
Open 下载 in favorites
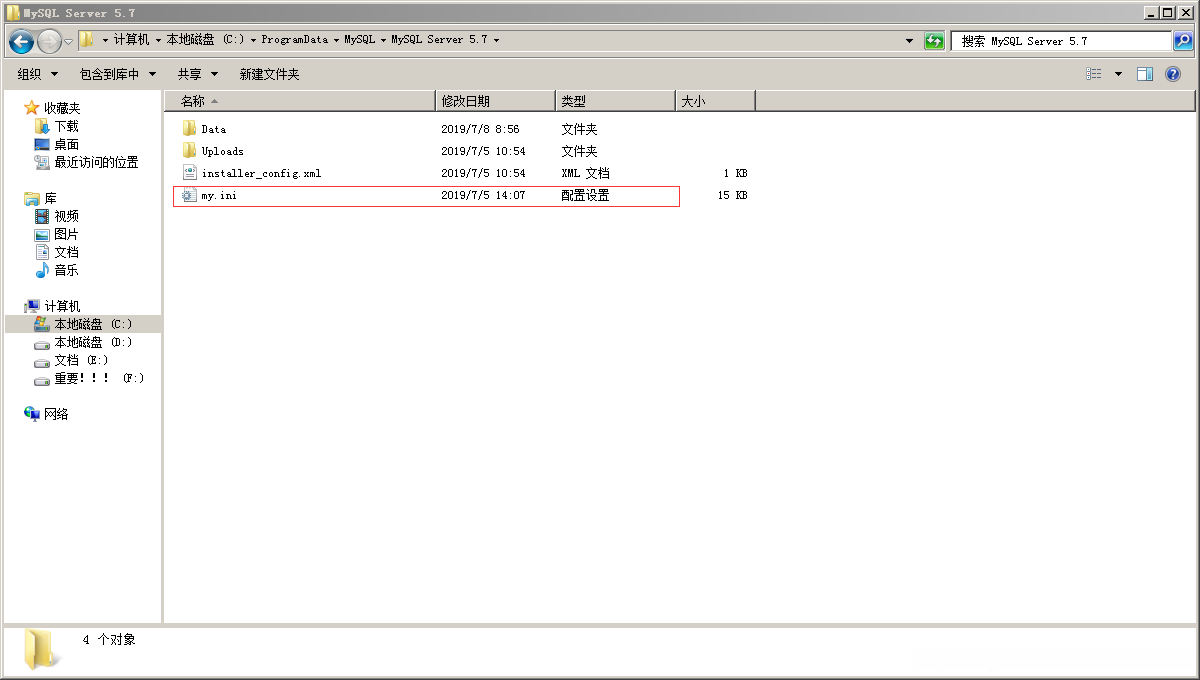click(x=66, y=127)
